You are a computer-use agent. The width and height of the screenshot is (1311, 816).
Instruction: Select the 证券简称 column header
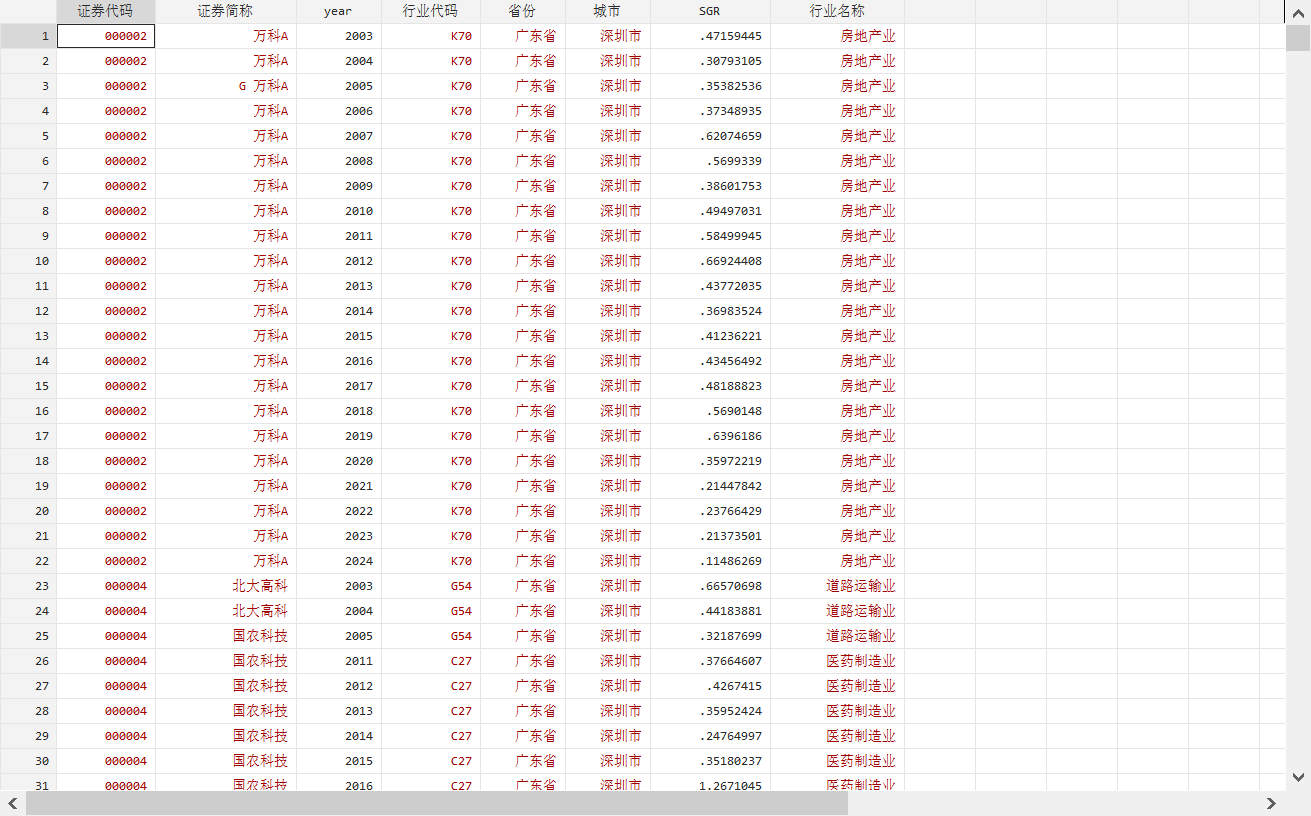pos(226,11)
